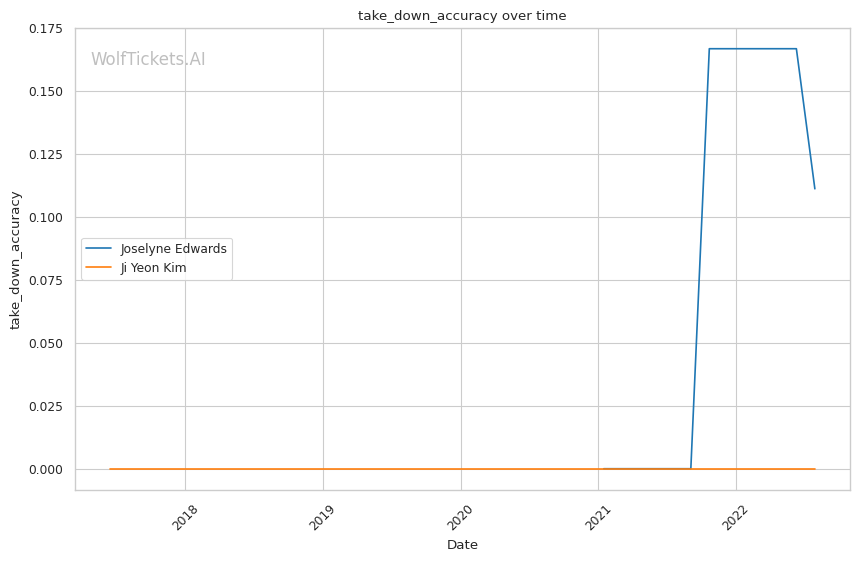Click the 0.125 y-axis tick label

coord(47,155)
